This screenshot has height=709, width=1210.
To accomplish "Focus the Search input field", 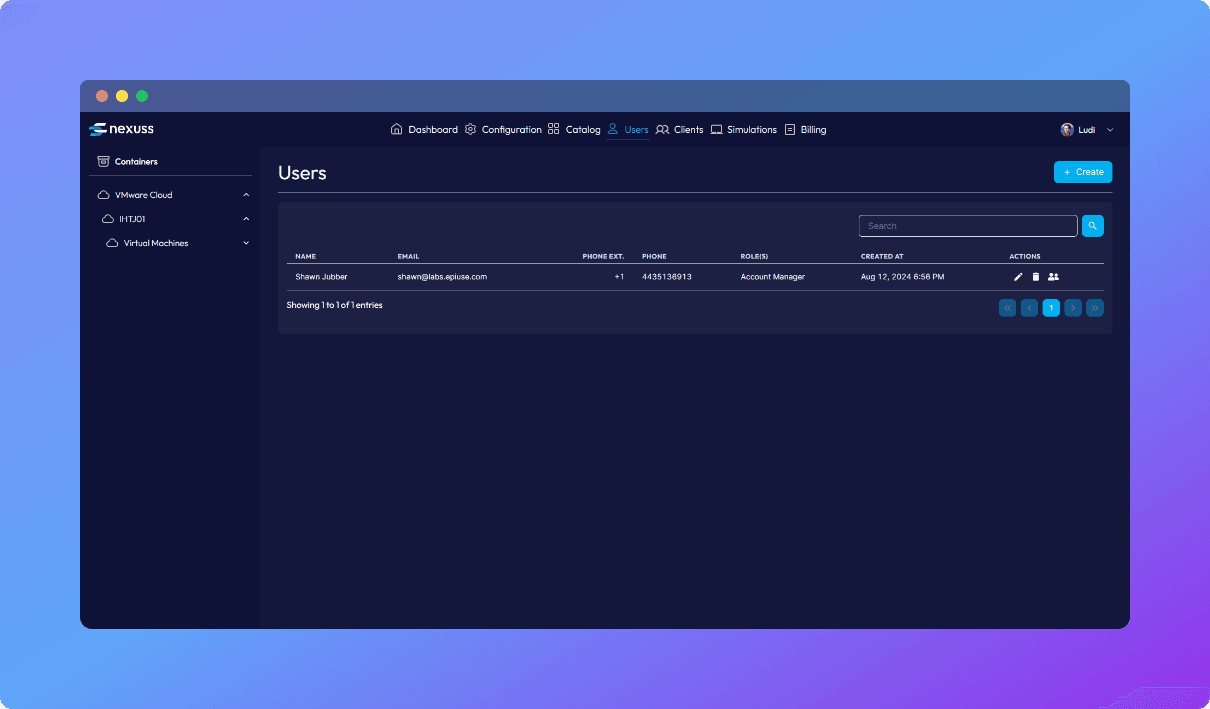I will [967, 226].
